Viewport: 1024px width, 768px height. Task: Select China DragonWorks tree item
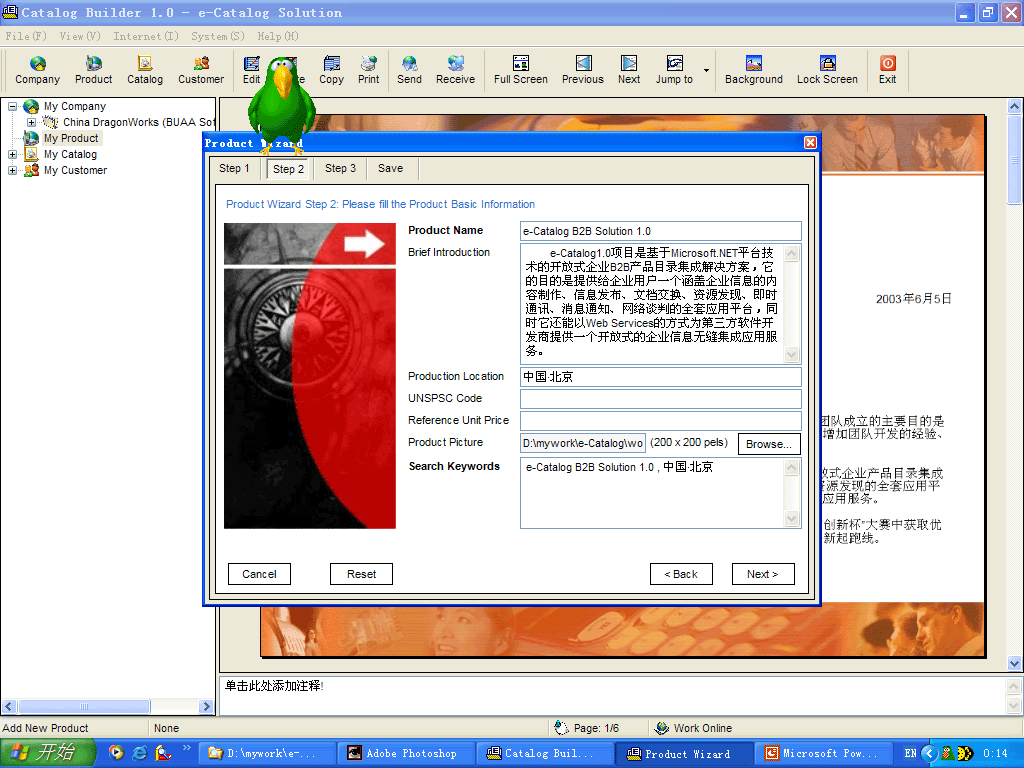pyautogui.click(x=138, y=122)
